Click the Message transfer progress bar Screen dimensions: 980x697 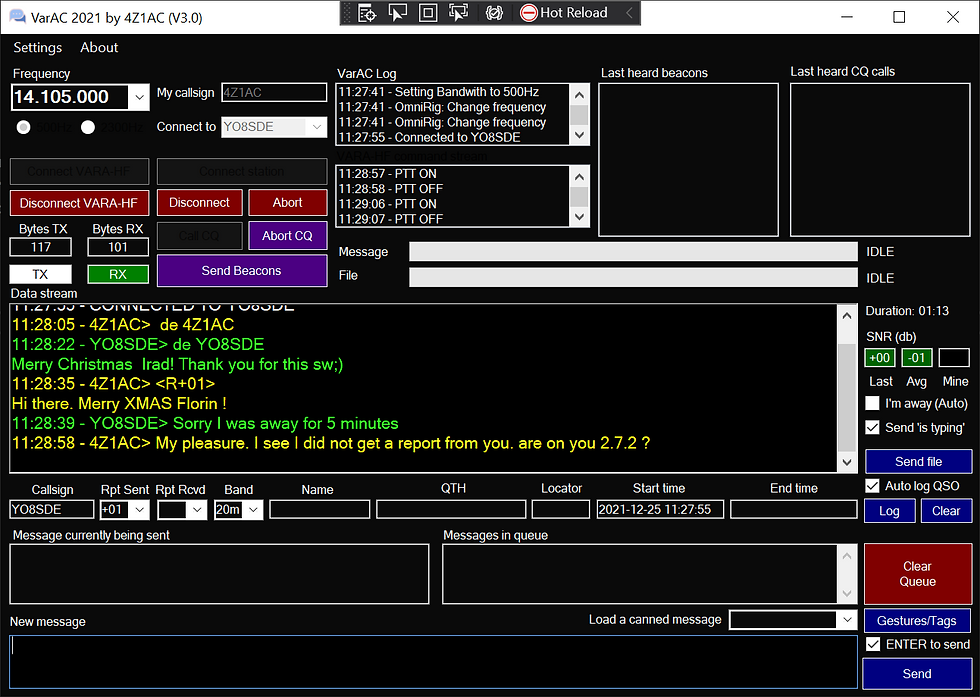click(633, 252)
